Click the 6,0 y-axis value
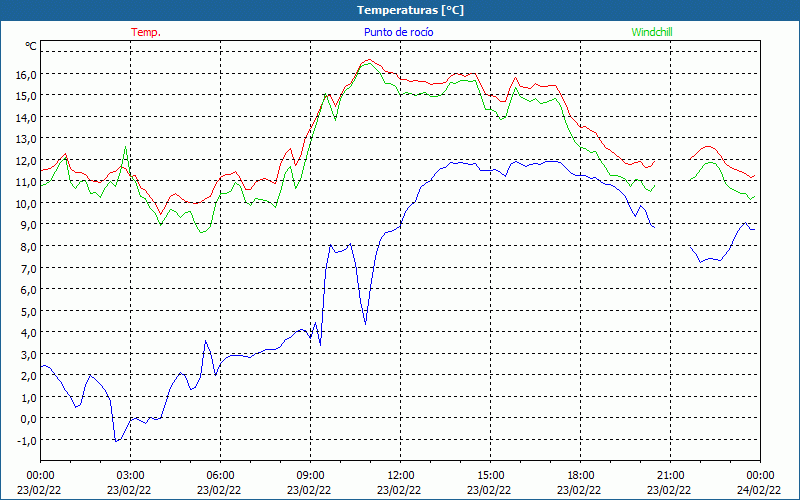 (29, 289)
